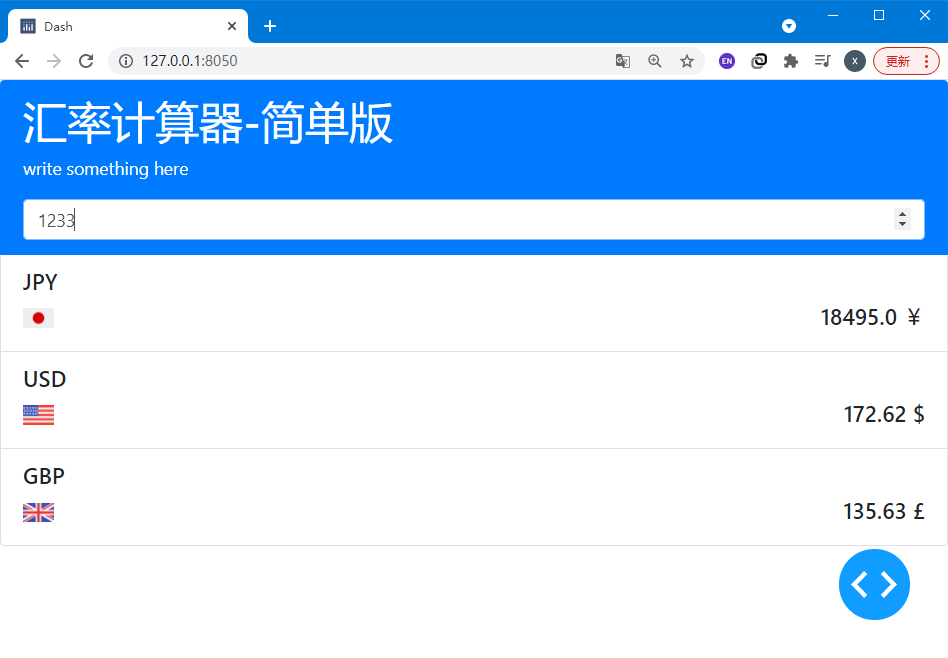Close the Dash tab

point(232,26)
